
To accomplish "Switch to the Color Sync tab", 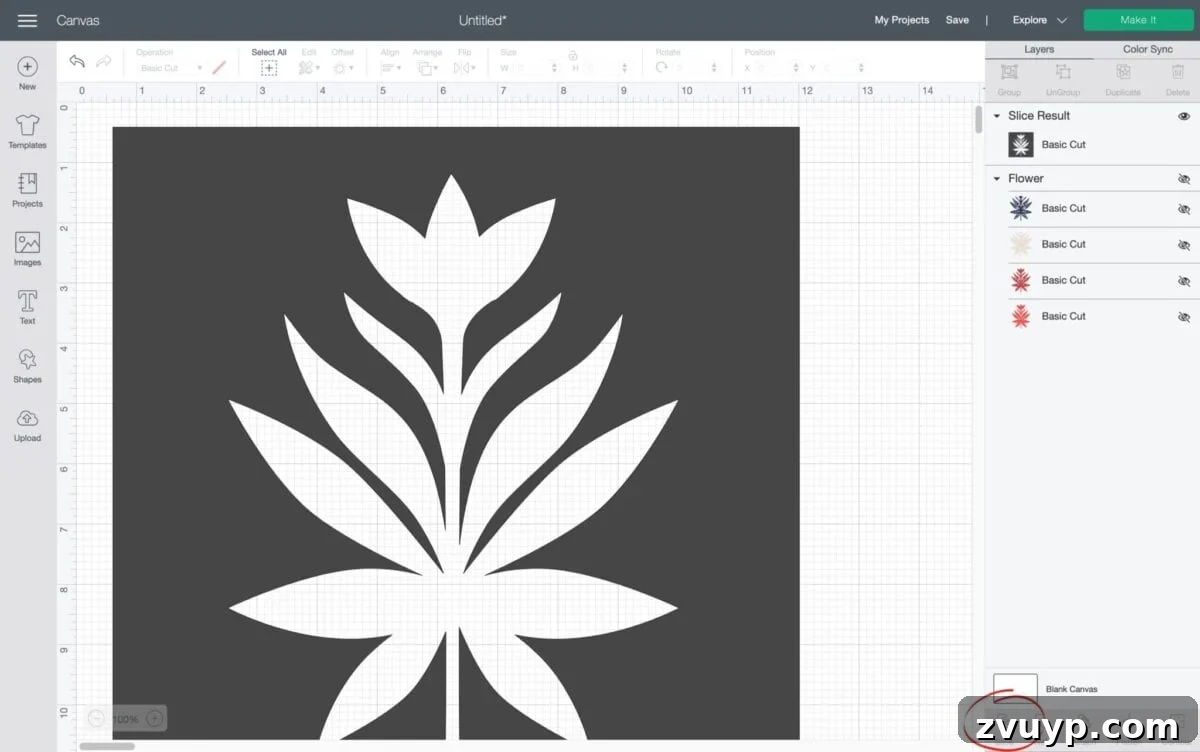I will 1147,49.
